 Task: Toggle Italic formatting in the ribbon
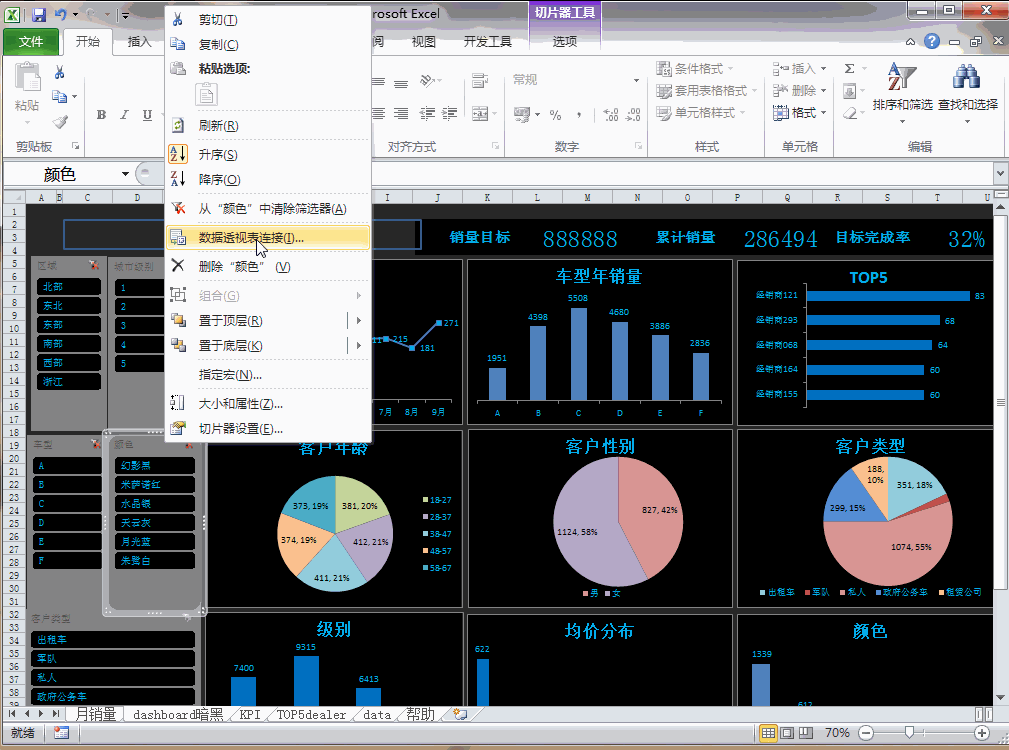pyautogui.click(x=124, y=115)
